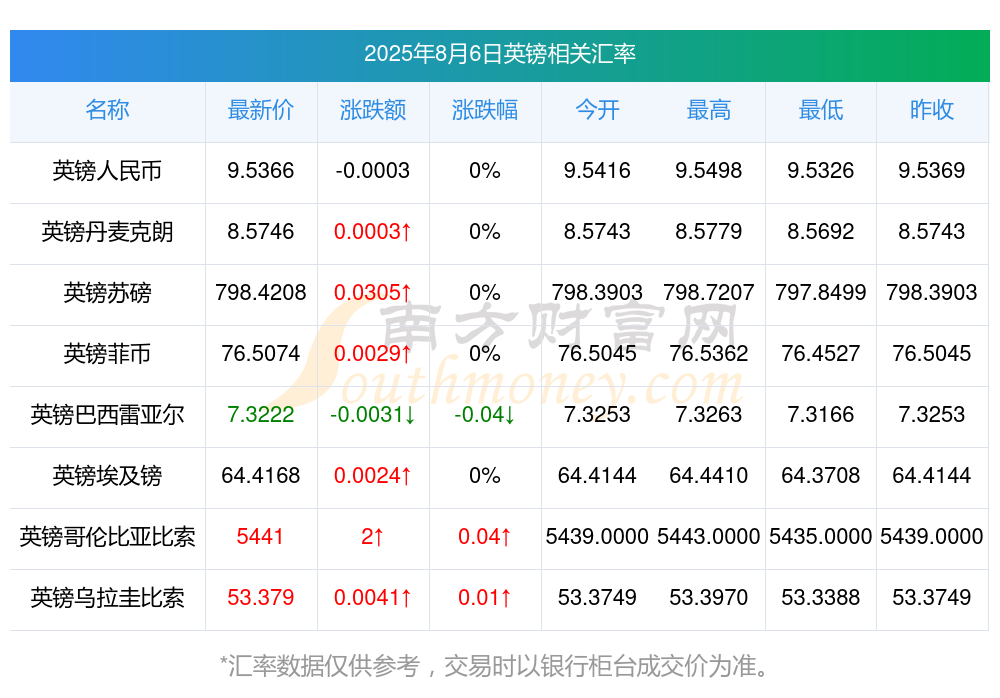Select change amount -0.0003
The width and height of the screenshot is (1000, 698).
373,171
